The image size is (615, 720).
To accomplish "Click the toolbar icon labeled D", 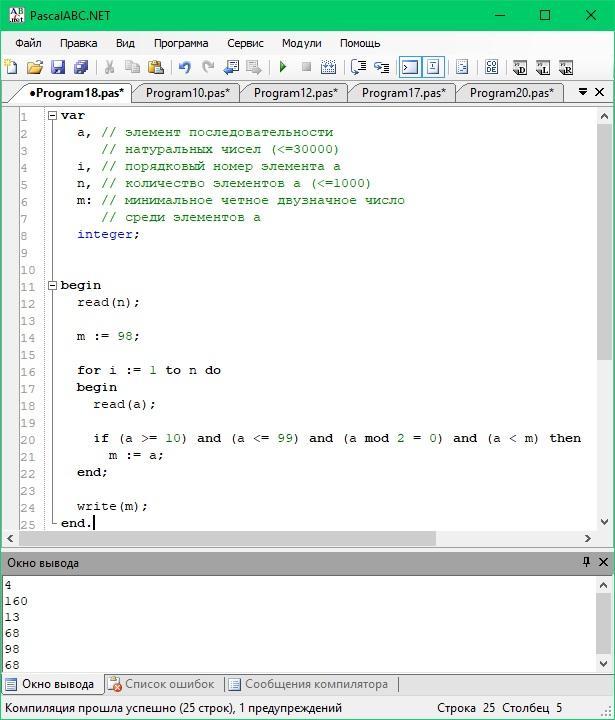I will coord(519,67).
